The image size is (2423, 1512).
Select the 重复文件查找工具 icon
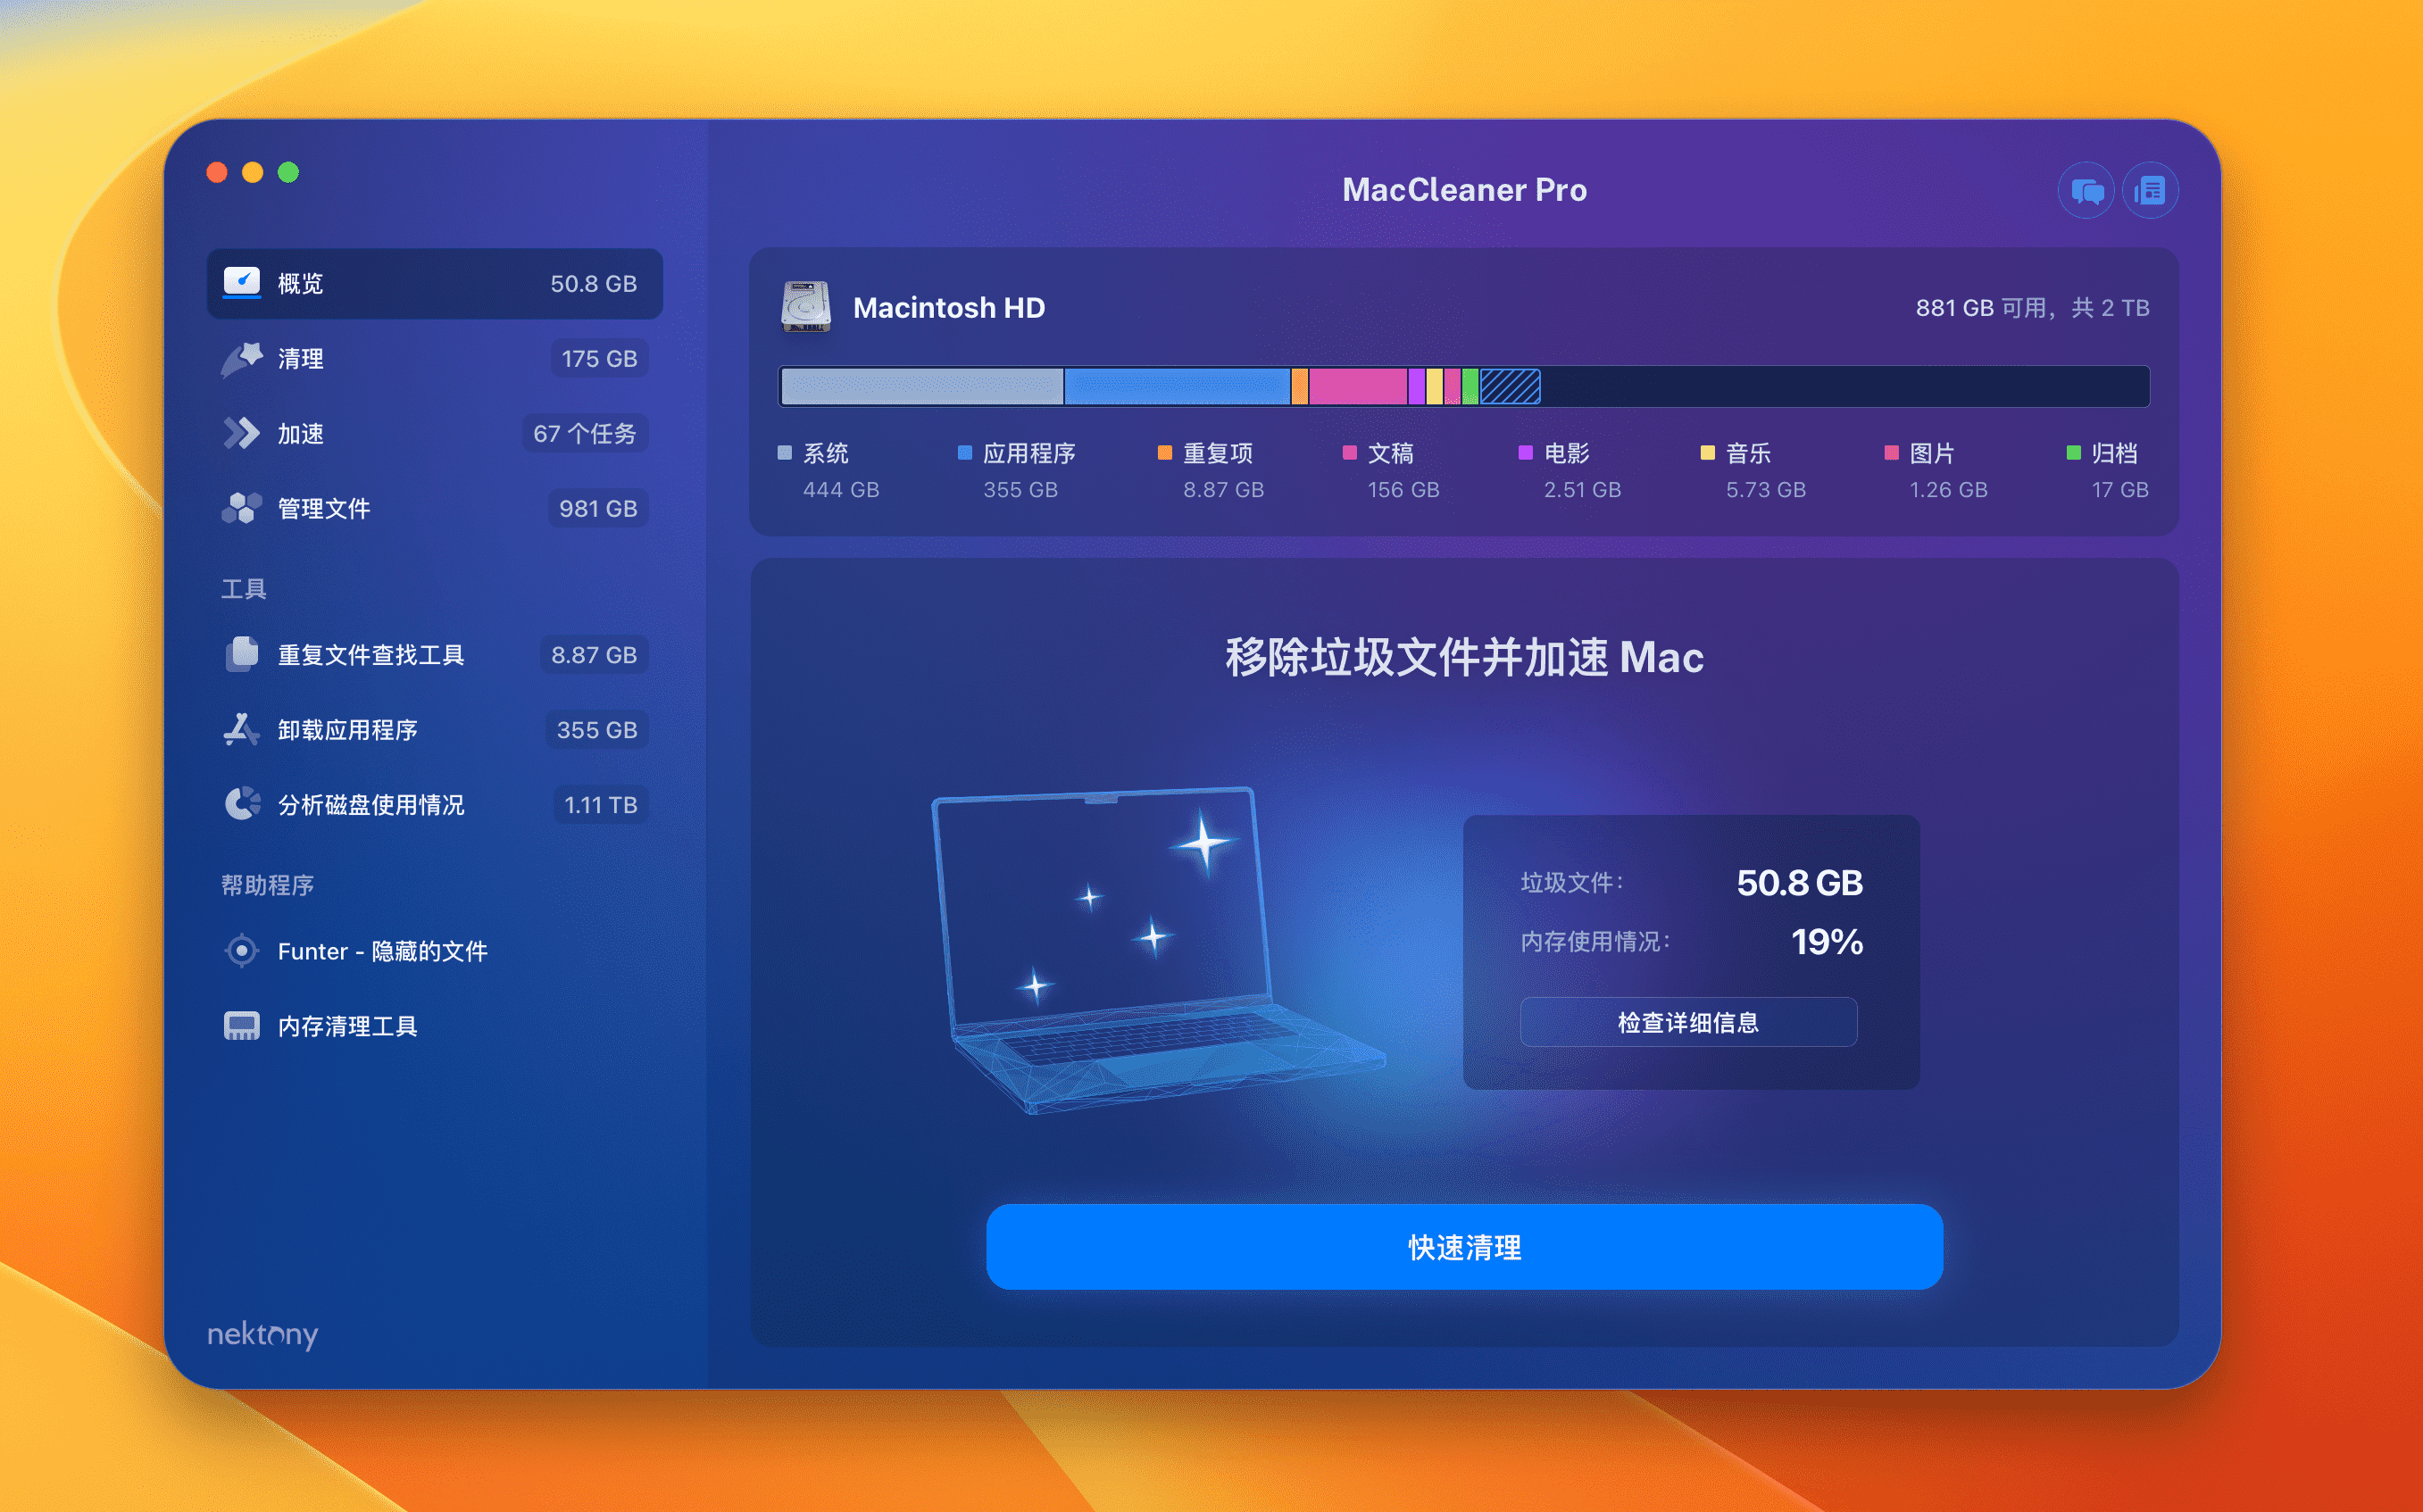pyautogui.click(x=238, y=653)
